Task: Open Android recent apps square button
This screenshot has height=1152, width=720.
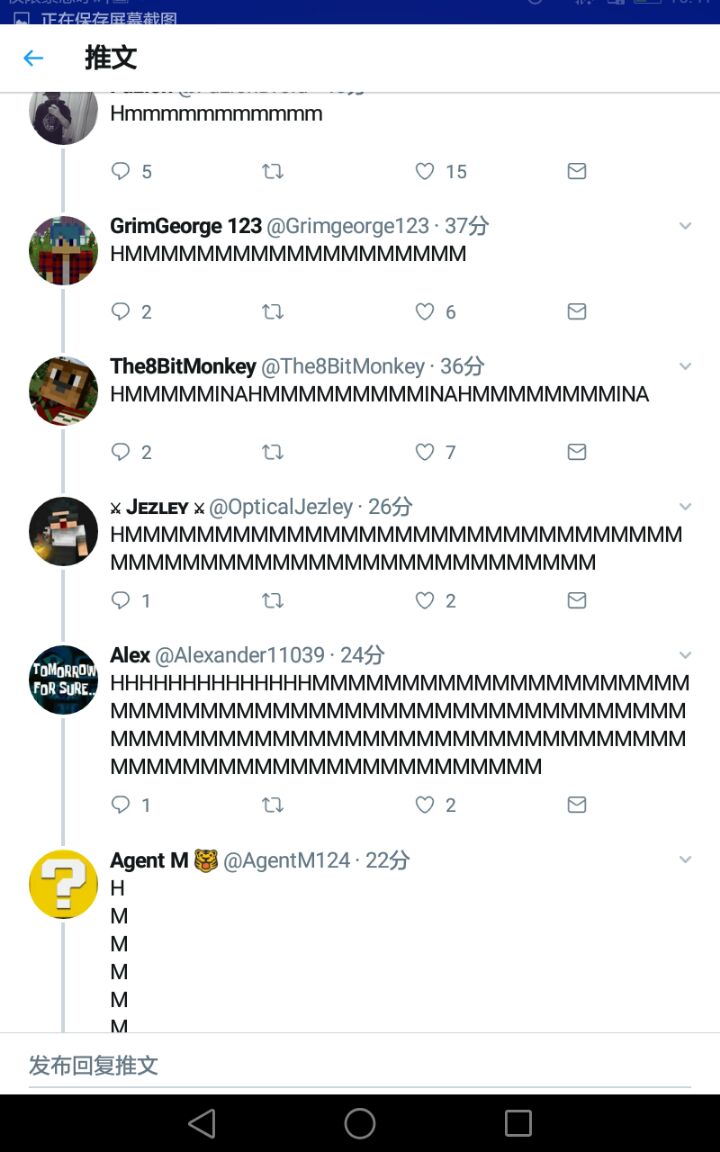Action: [518, 1123]
